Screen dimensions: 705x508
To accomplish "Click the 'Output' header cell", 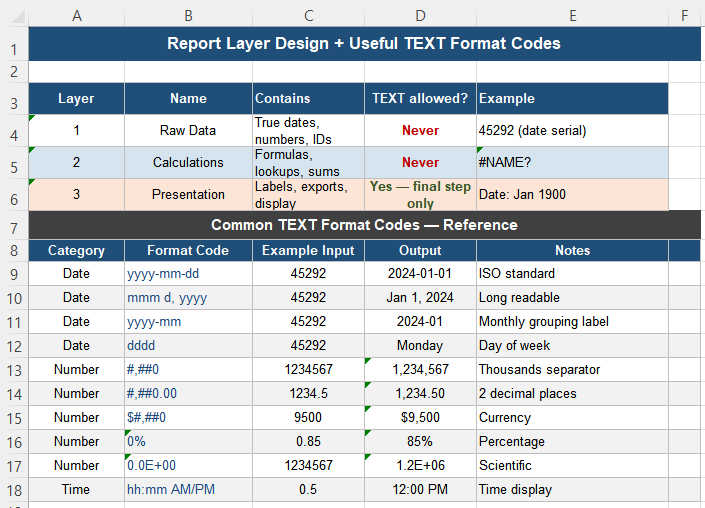I will click(420, 250).
